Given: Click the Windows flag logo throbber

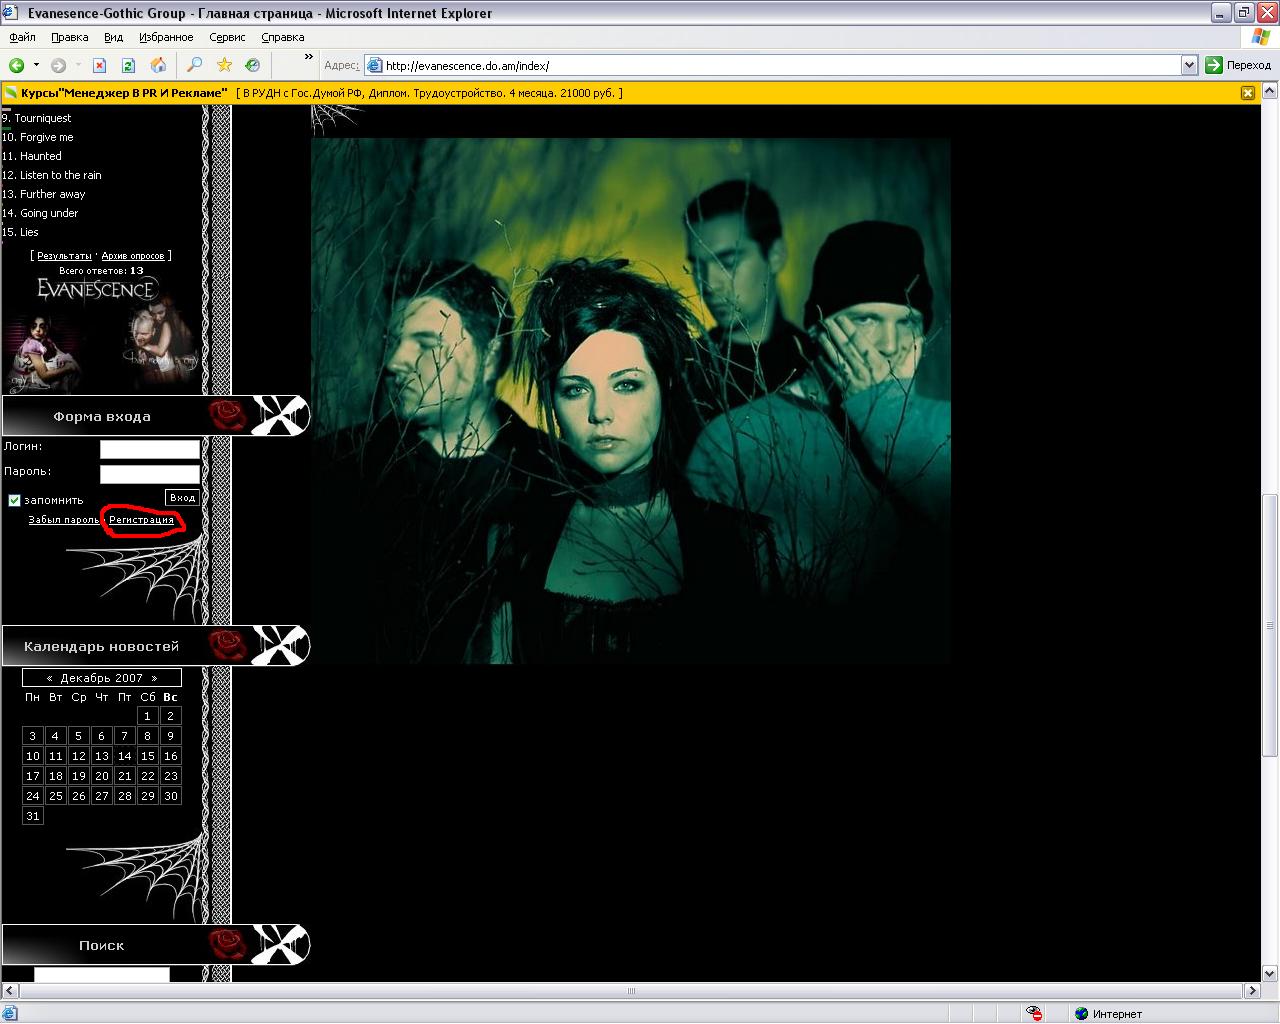Looking at the screenshot, I should point(1261,37).
